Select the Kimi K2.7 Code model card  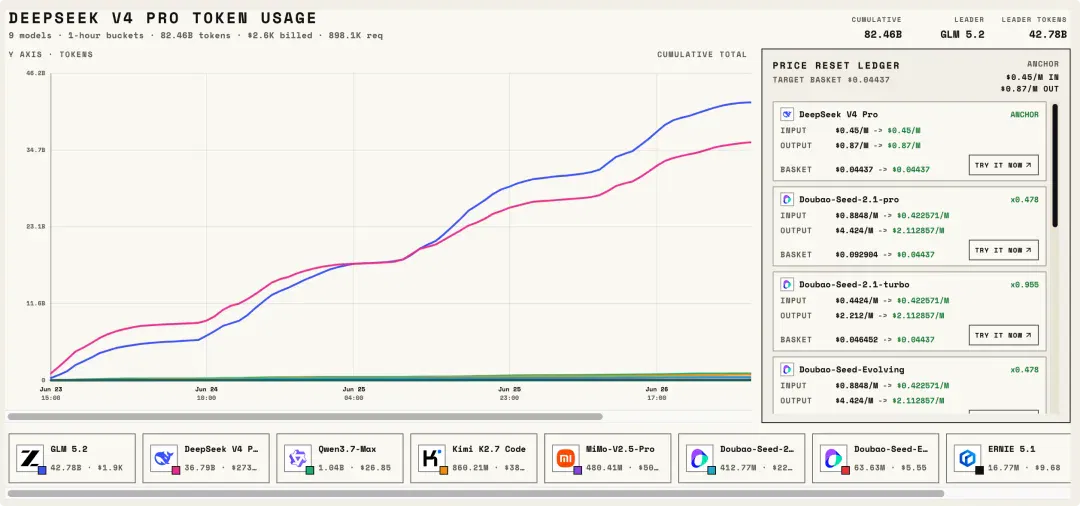[474, 458]
